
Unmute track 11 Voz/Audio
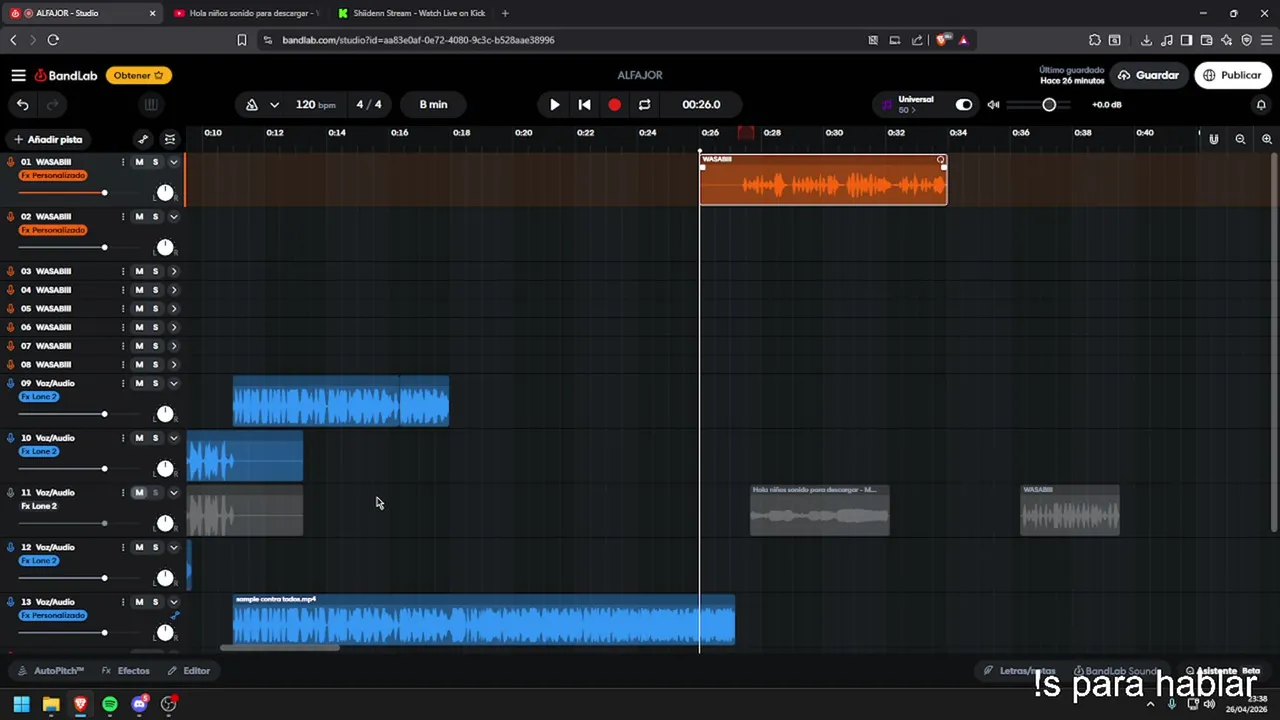pyautogui.click(x=139, y=492)
